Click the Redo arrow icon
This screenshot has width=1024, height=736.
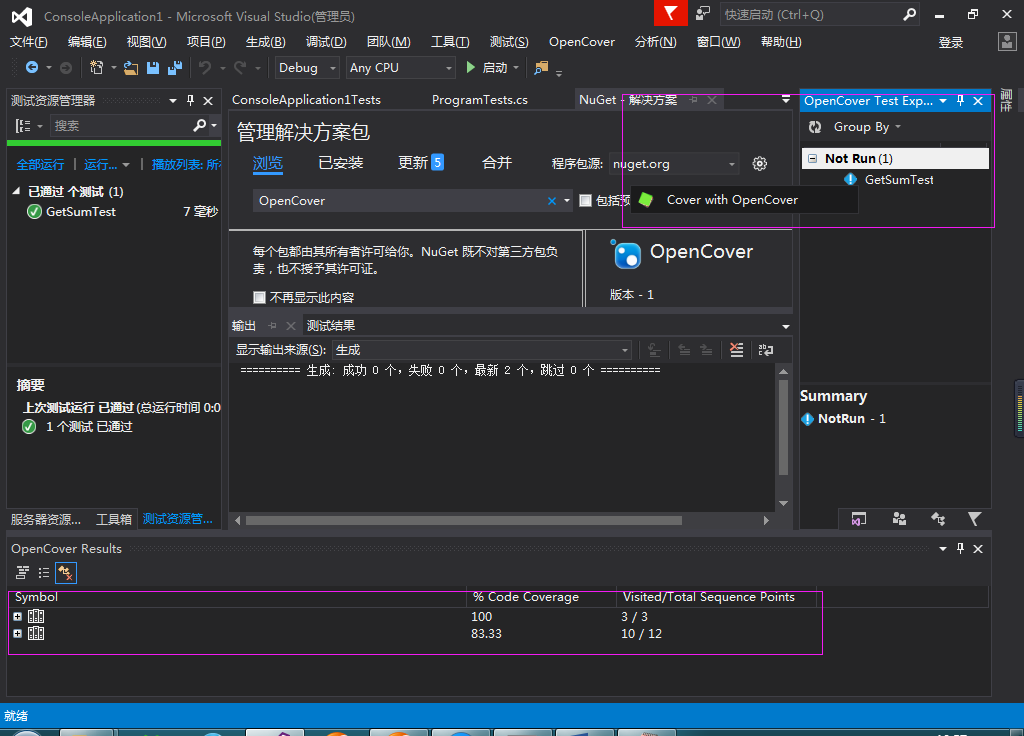click(x=240, y=67)
